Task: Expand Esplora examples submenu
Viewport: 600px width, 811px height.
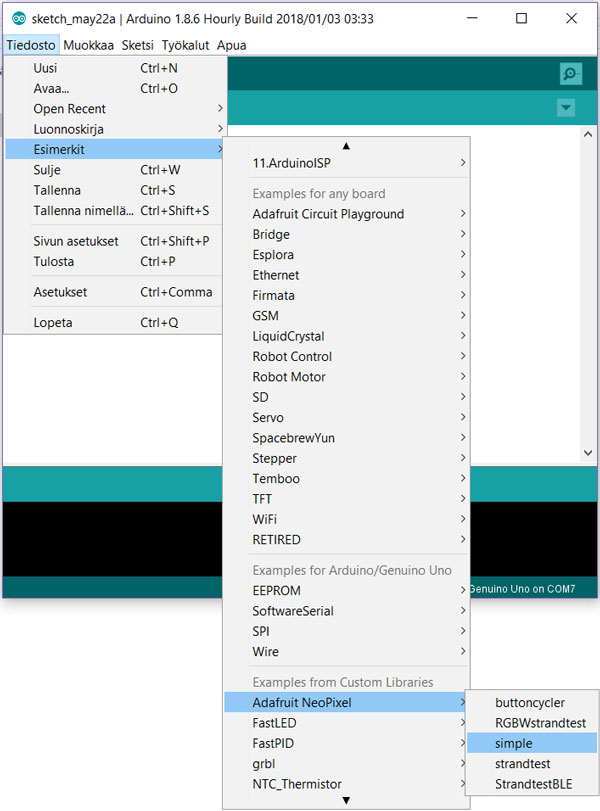Action: (347, 254)
